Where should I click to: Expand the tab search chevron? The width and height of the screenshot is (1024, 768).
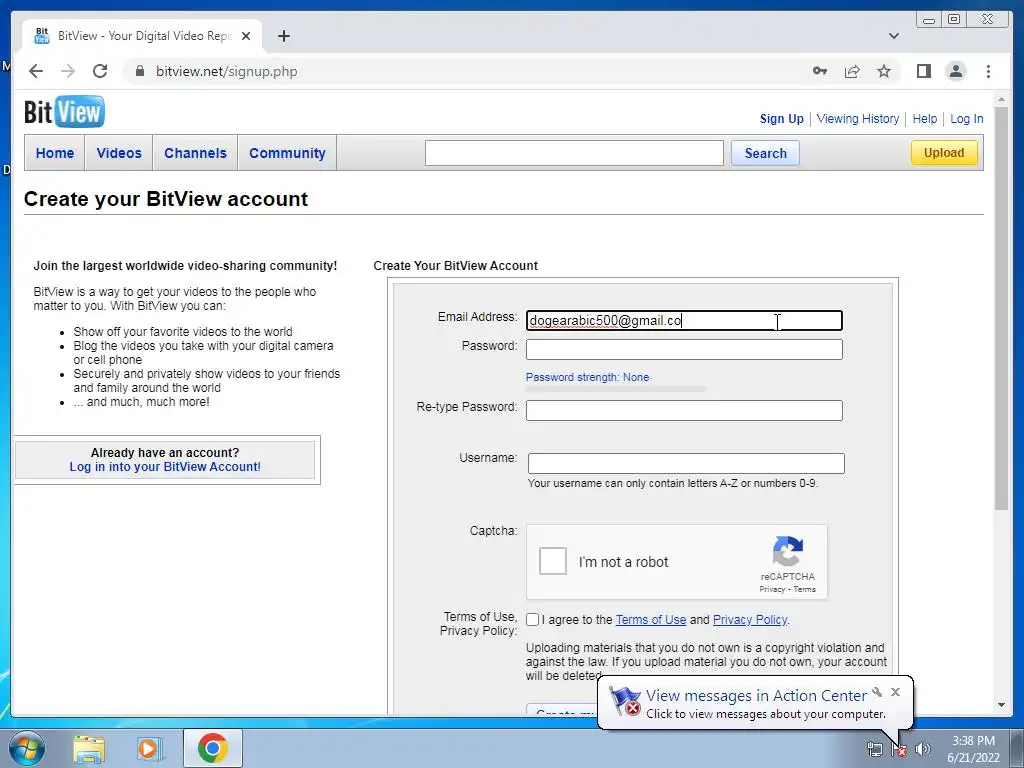[x=894, y=36]
